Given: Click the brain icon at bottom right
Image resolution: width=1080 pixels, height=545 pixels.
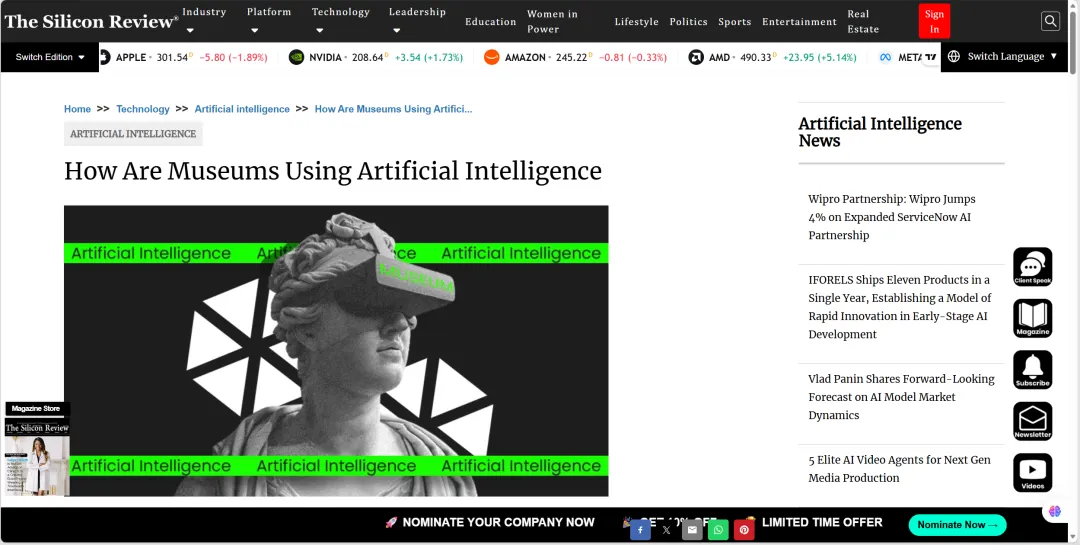Looking at the screenshot, I should (1055, 511).
